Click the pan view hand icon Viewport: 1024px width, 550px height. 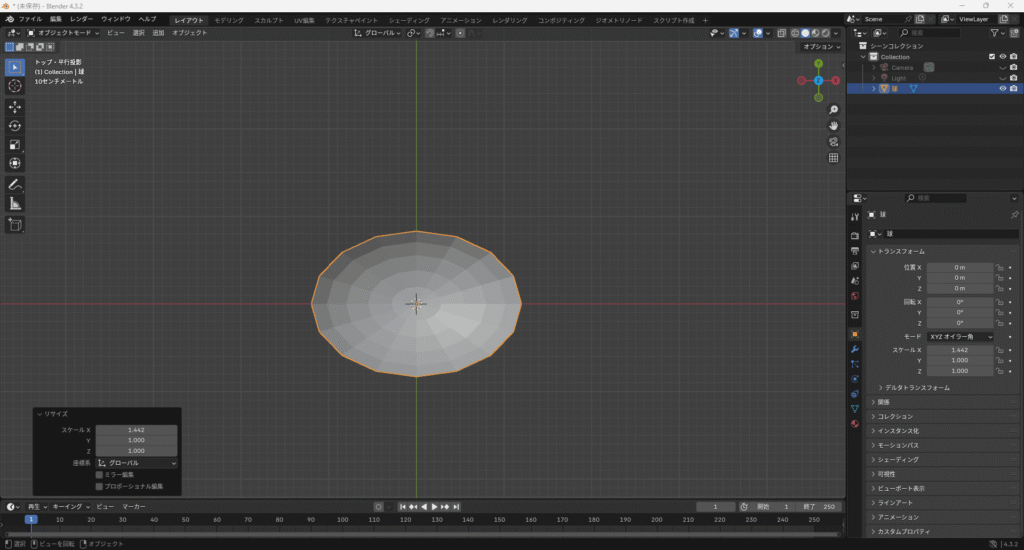pos(833,125)
